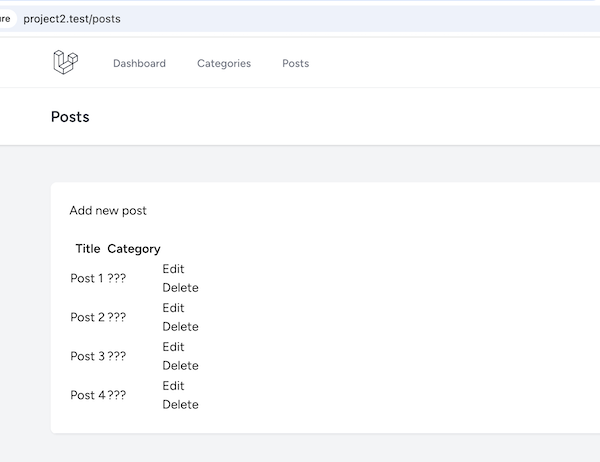
Task: Delete Post 3
Action: tap(180, 366)
